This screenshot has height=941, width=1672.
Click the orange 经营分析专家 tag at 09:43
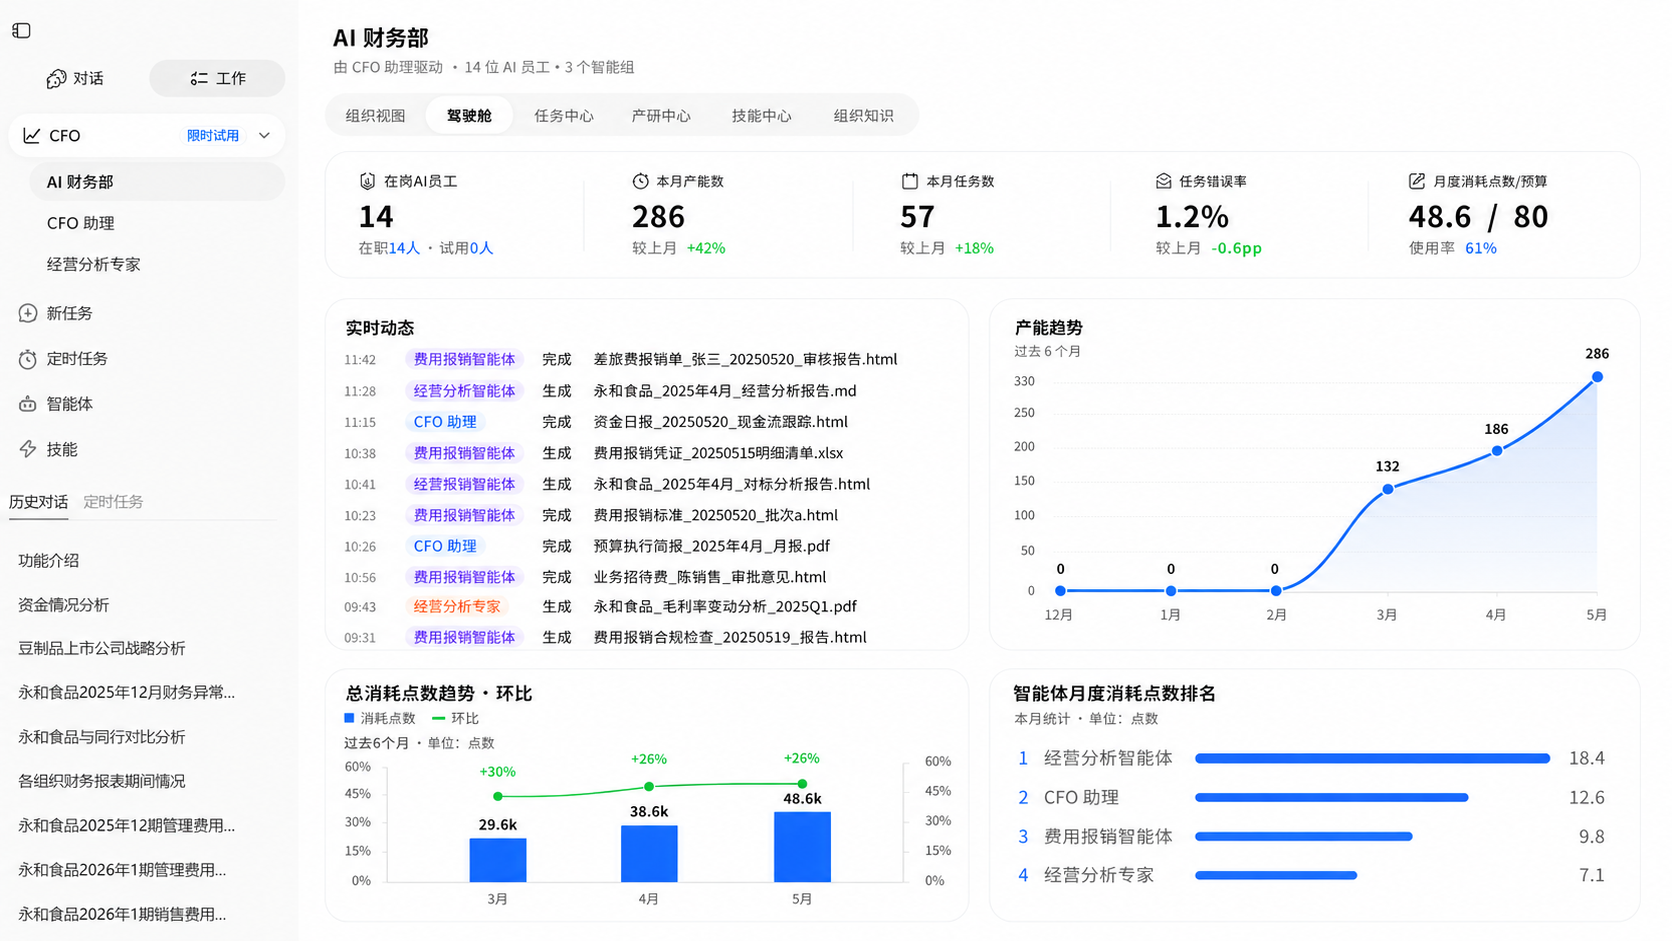457,607
